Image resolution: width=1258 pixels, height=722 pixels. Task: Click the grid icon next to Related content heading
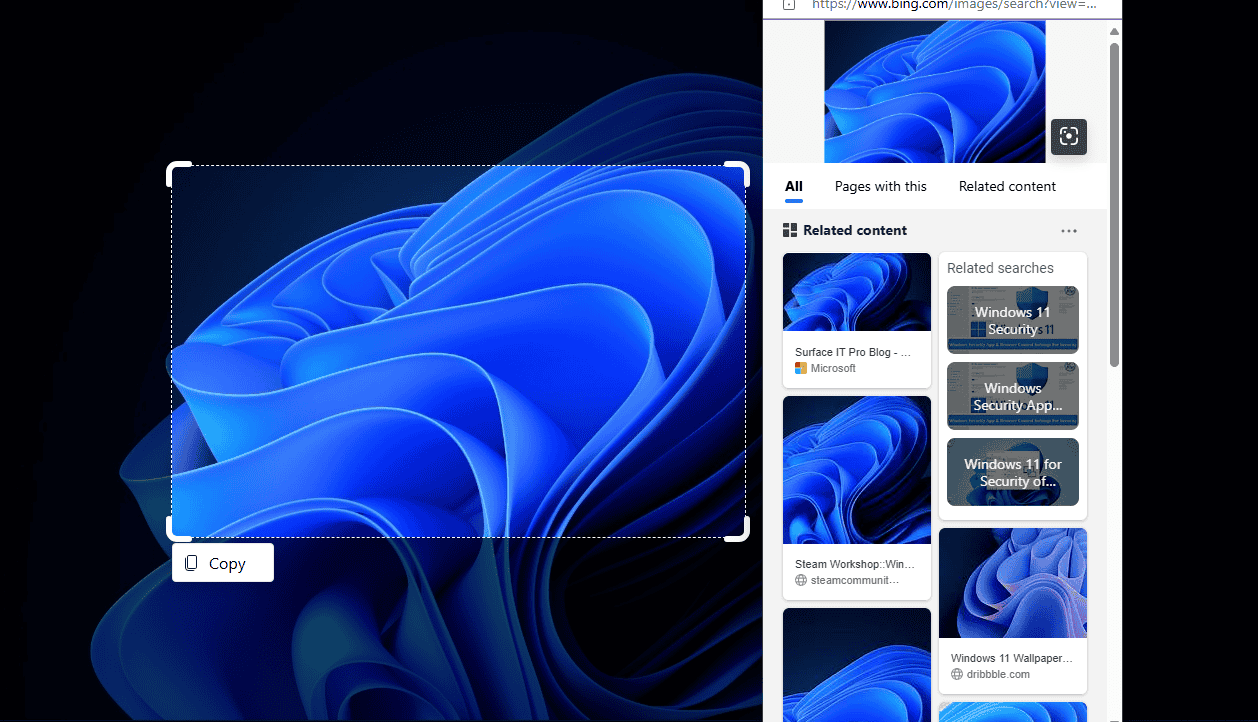(790, 231)
